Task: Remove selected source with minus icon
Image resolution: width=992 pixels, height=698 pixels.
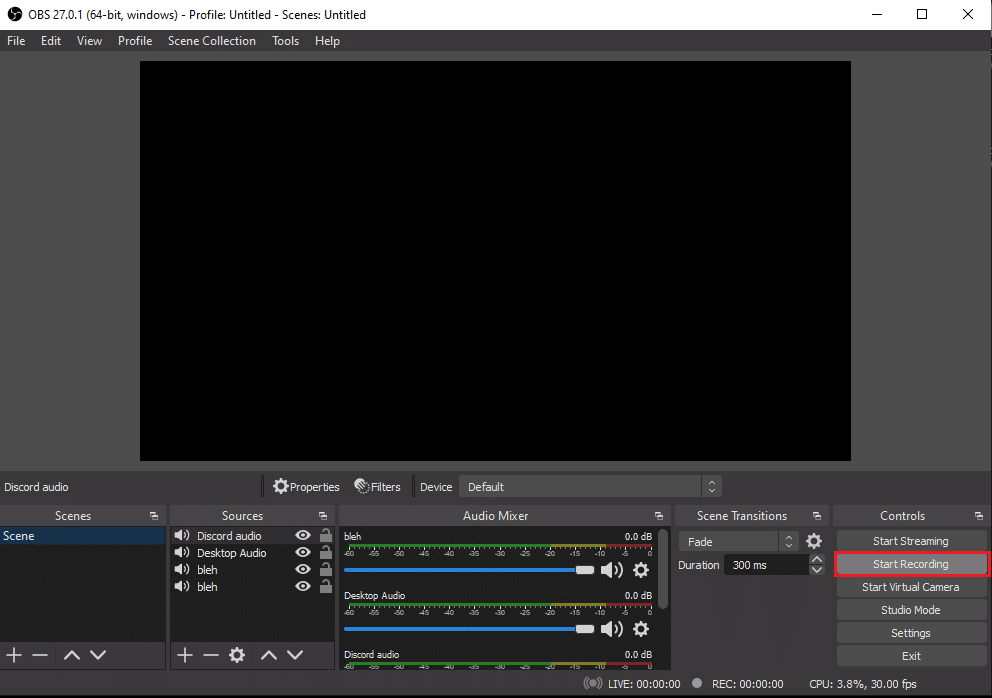Action: click(x=210, y=655)
